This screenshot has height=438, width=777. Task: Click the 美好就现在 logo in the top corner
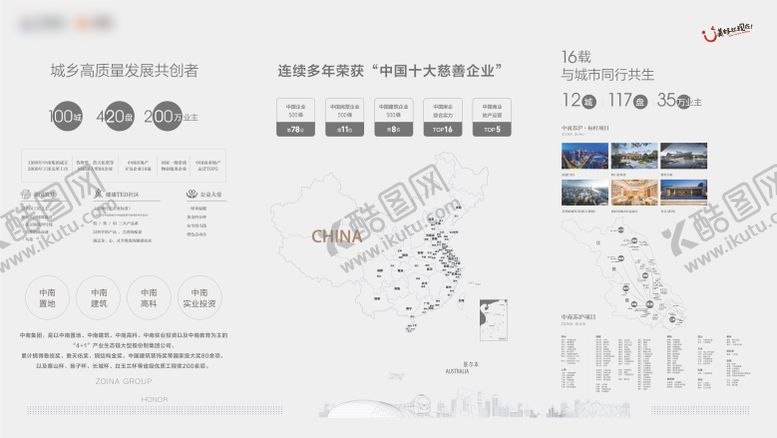pyautogui.click(x=726, y=33)
